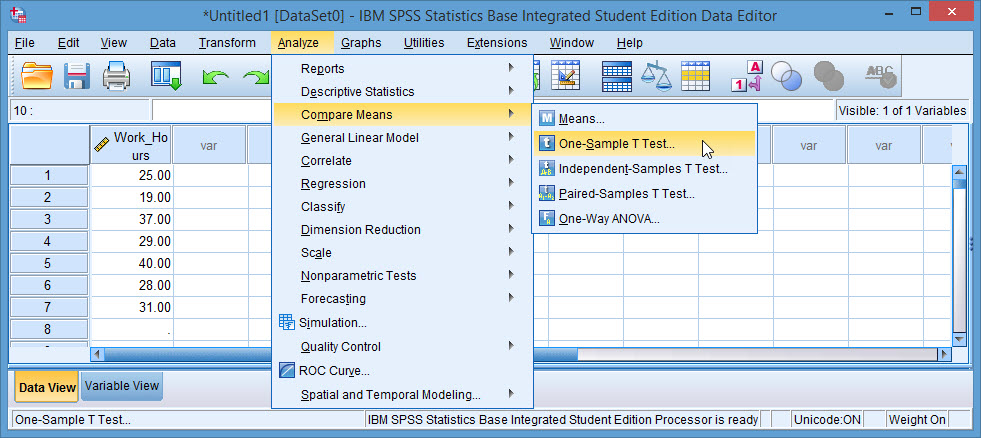Click the cell containing 37.00

click(x=132, y=219)
